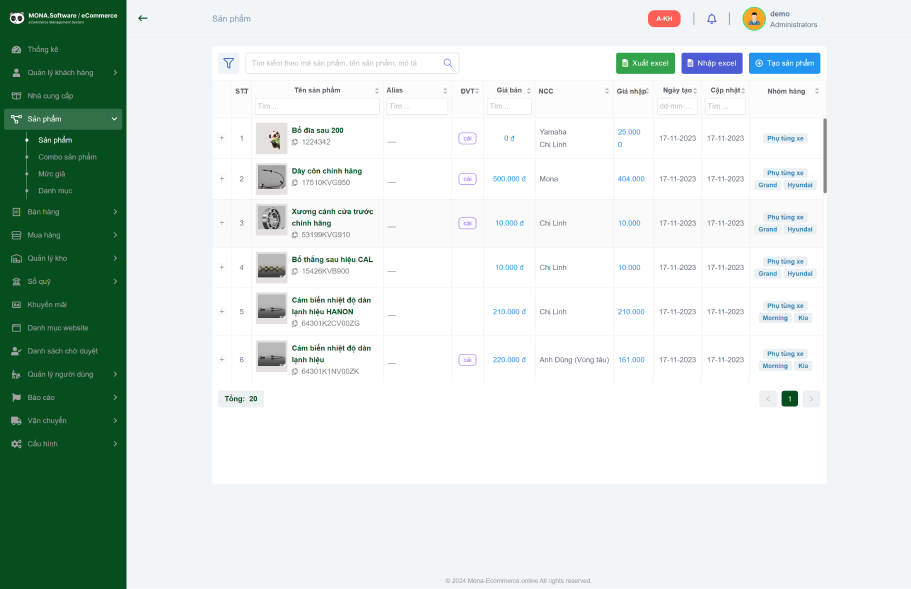Click the filter funnel icon
This screenshot has width=911, height=589.
(x=229, y=63)
